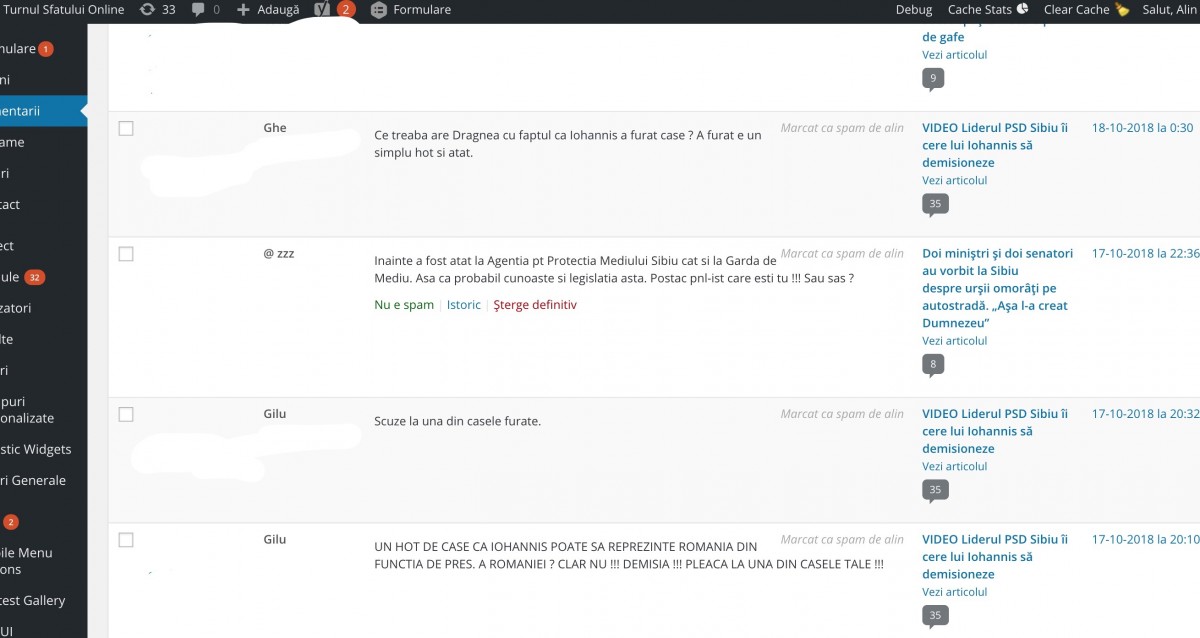Click the Clear Cache broom icon

(1122, 10)
